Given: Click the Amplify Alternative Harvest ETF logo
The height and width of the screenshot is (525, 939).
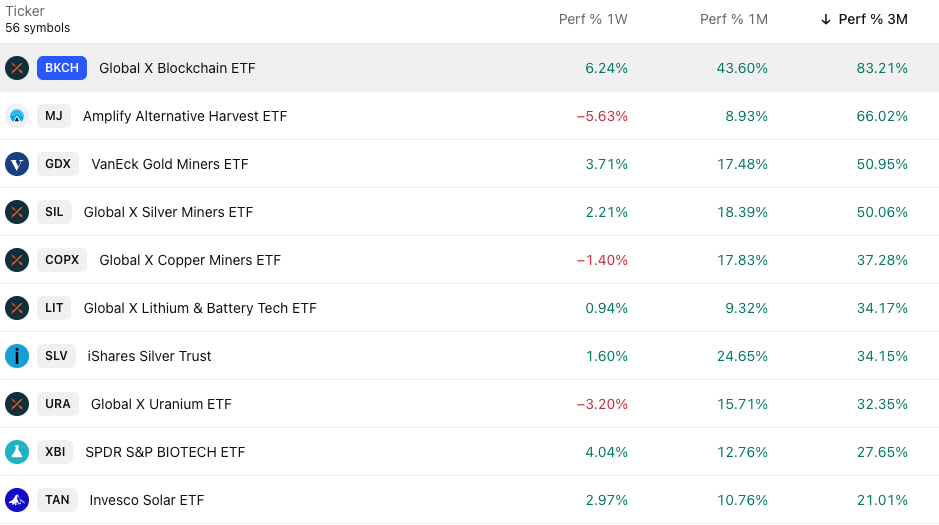Looking at the screenshot, I should (x=17, y=116).
